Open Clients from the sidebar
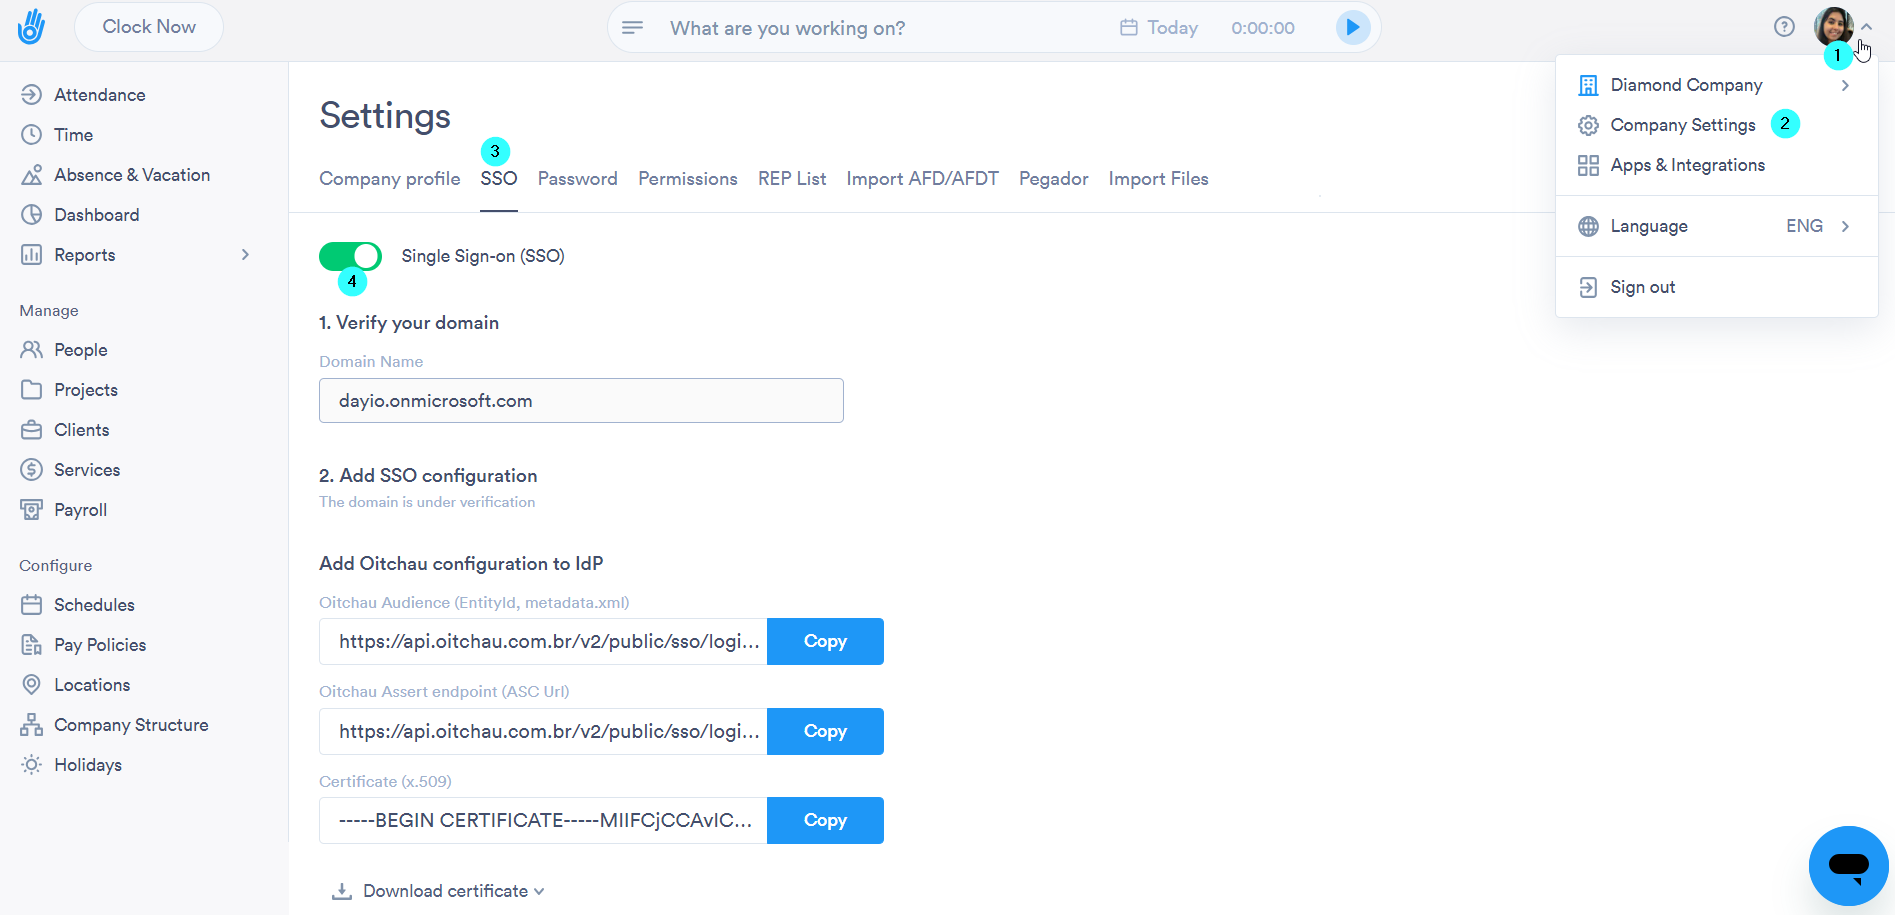The width and height of the screenshot is (1895, 915). 81,430
